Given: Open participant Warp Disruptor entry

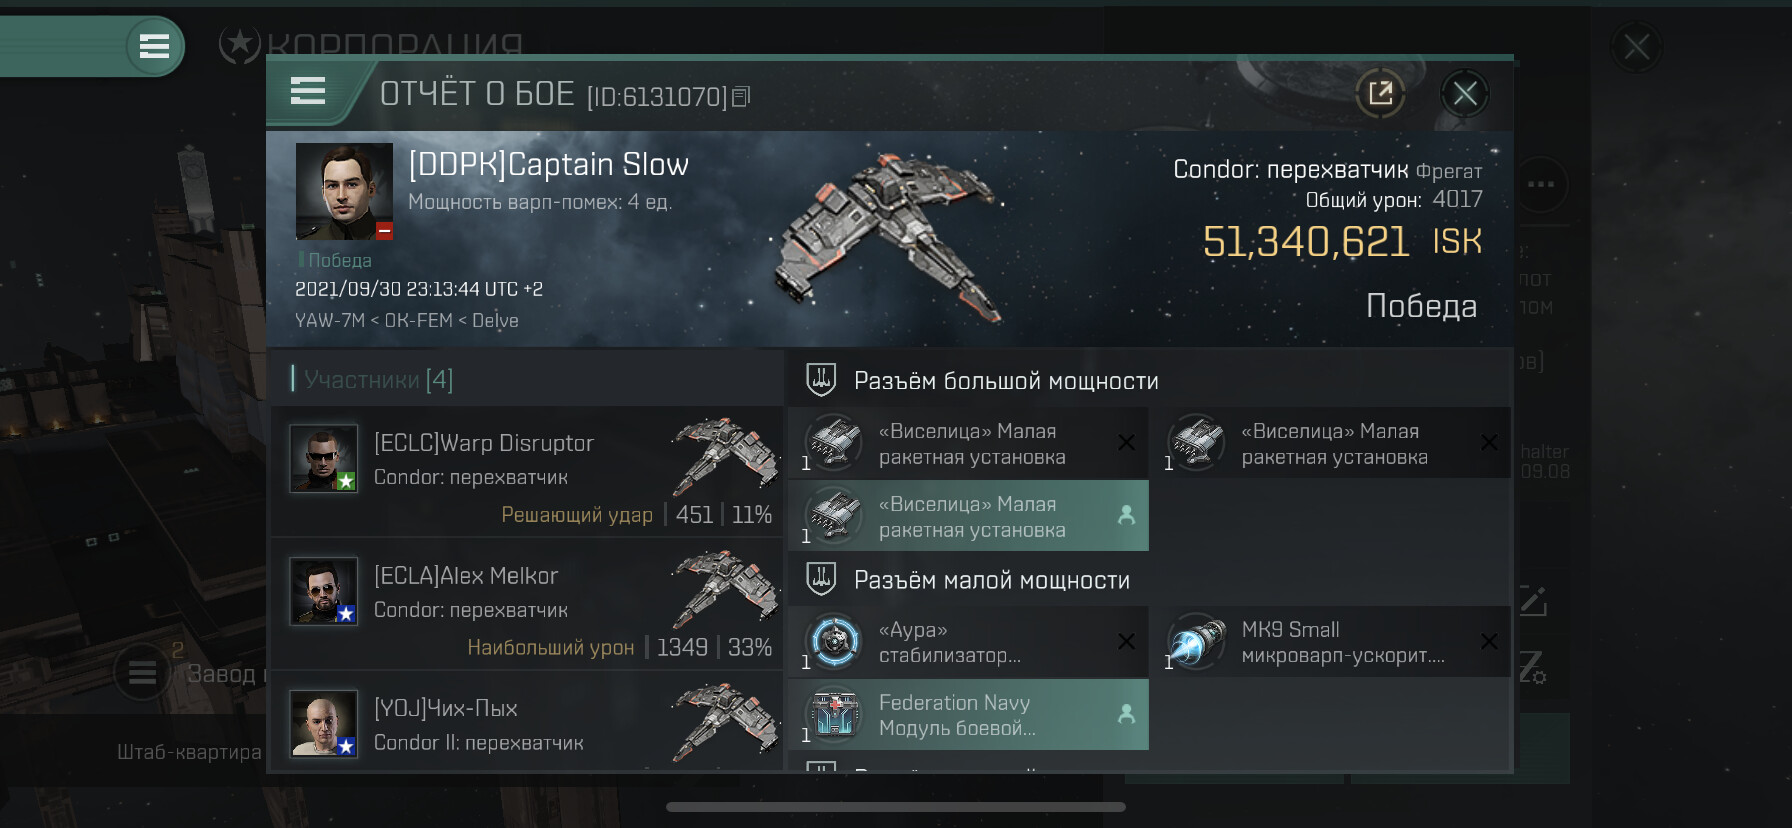Looking at the screenshot, I should point(527,471).
